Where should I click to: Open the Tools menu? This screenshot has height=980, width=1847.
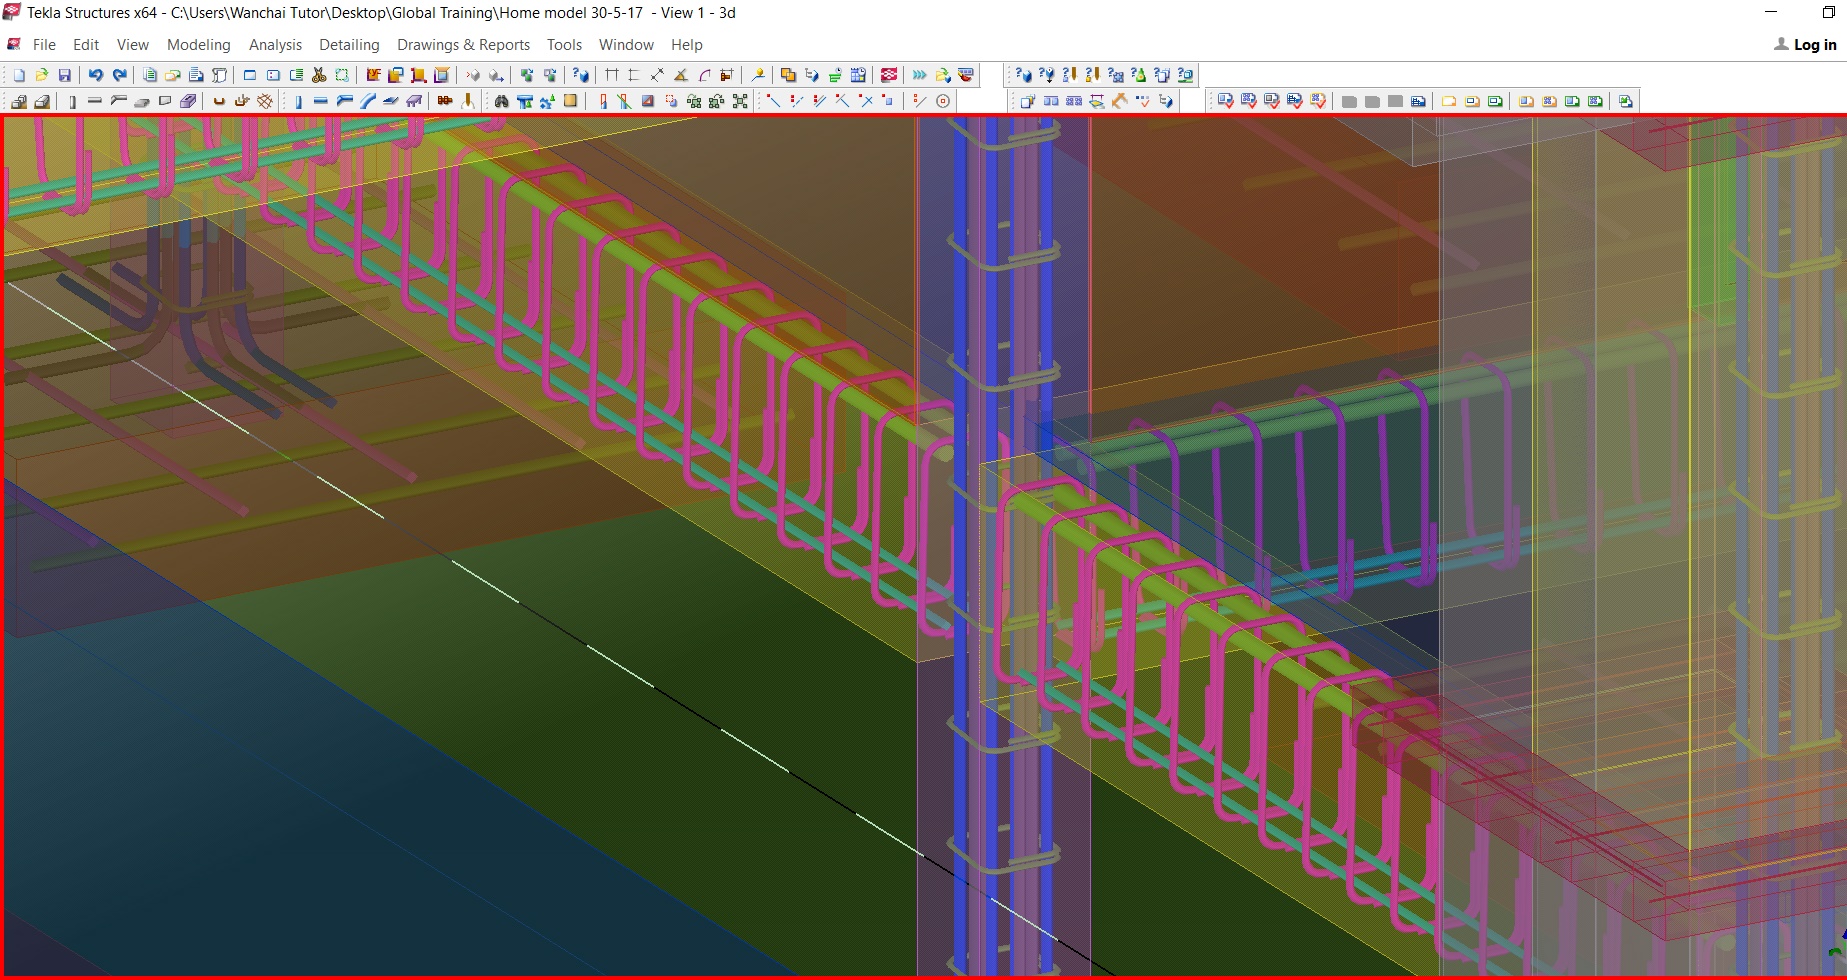point(564,45)
